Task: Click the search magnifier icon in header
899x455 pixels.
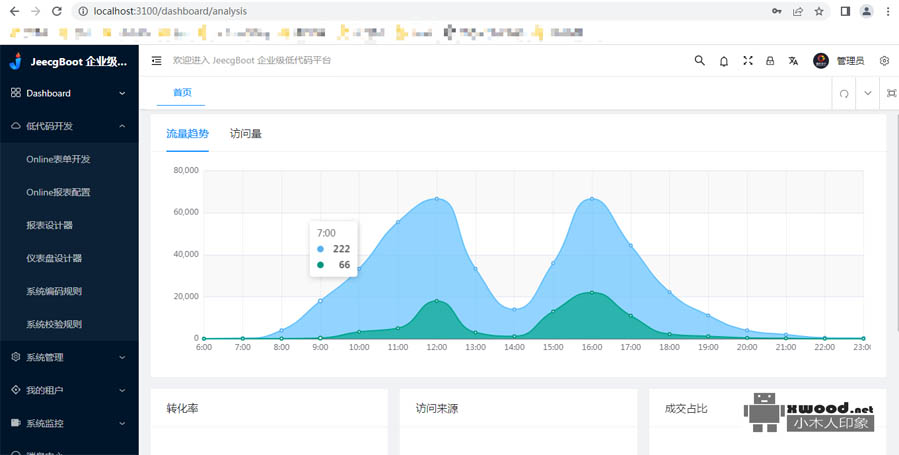Action: click(x=700, y=61)
